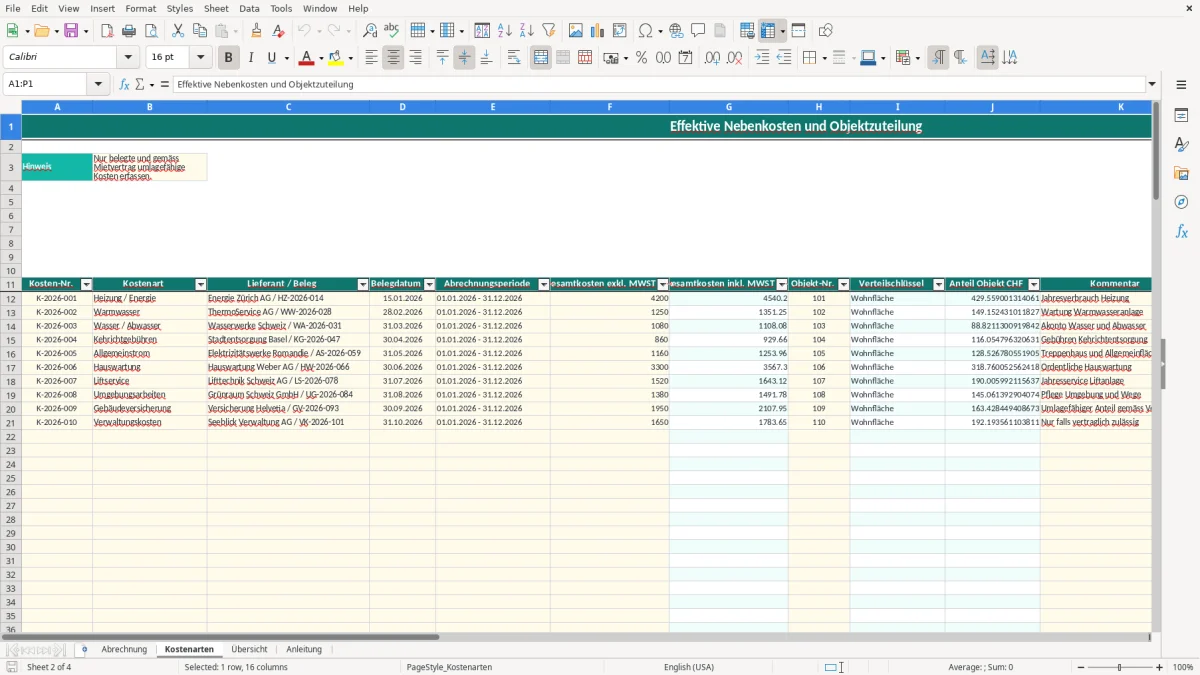Viewport: 1200px width, 675px height.
Task: Zoom in with plus button
Action: coord(1160,667)
